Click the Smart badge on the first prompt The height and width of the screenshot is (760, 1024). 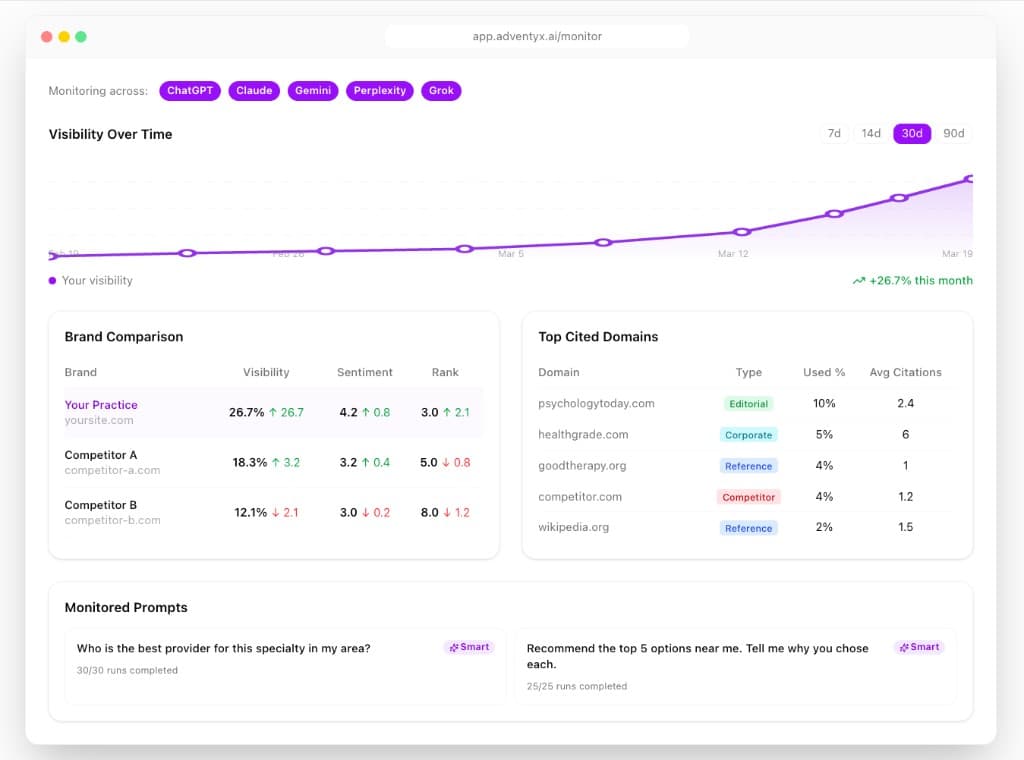point(469,647)
